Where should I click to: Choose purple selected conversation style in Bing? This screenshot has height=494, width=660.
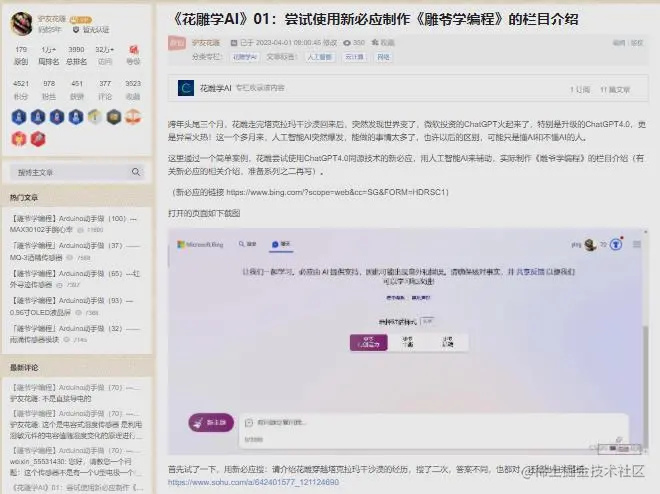point(369,343)
